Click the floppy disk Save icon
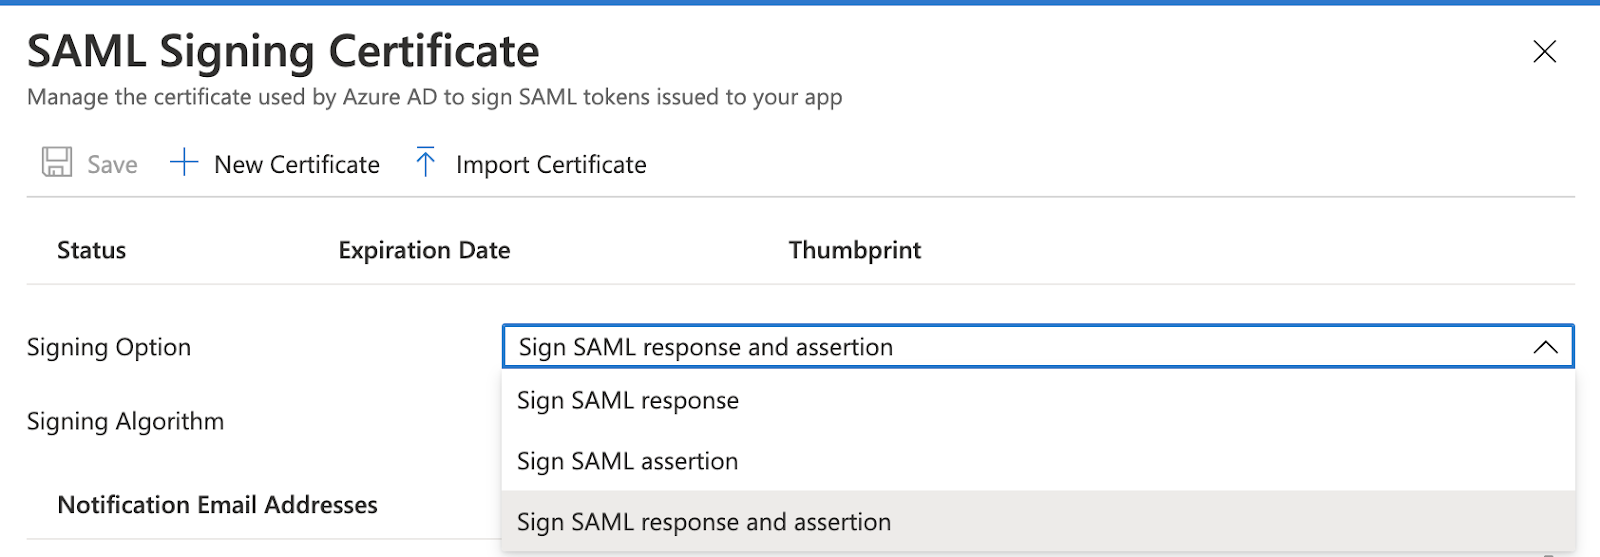The width and height of the screenshot is (1600, 557). pyautogui.click(x=57, y=163)
